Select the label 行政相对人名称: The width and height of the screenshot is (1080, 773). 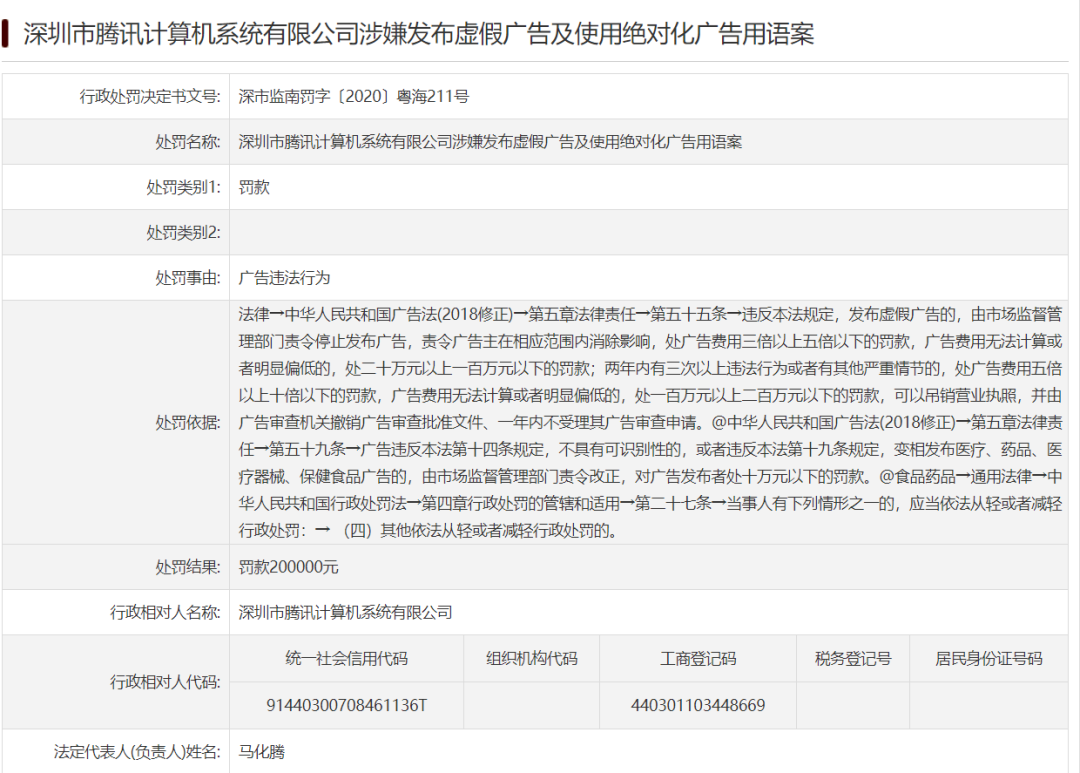tap(165, 612)
